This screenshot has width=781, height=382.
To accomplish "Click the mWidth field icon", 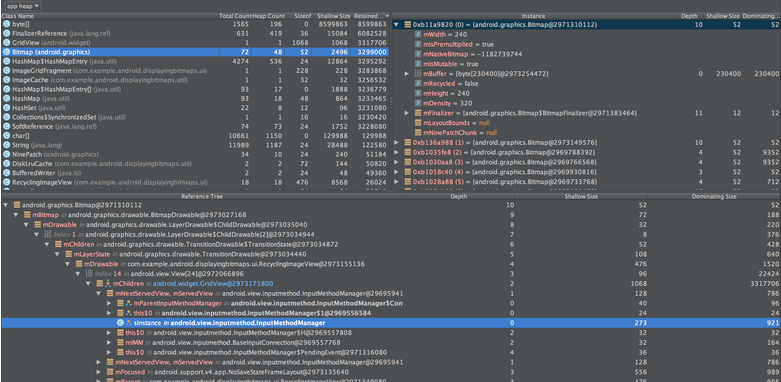I will [418, 34].
